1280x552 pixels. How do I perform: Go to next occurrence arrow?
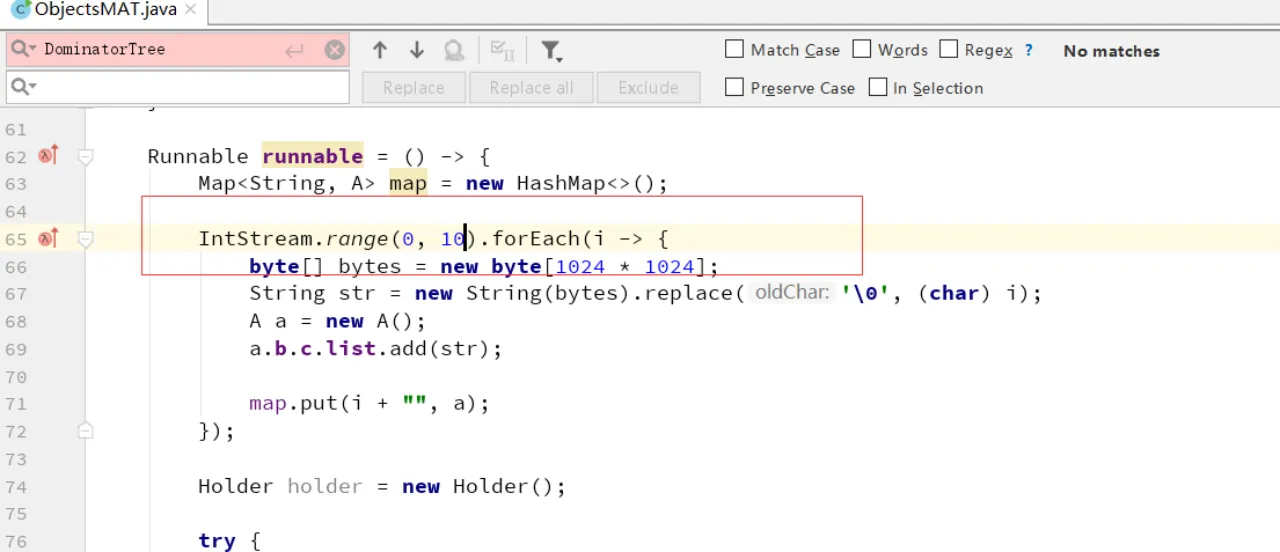click(x=417, y=50)
